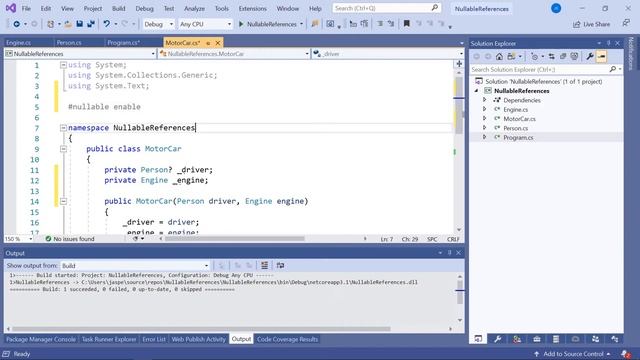The width and height of the screenshot is (640, 360).
Task: Click the Output panel horizontal scrollbar
Action: [201, 329]
